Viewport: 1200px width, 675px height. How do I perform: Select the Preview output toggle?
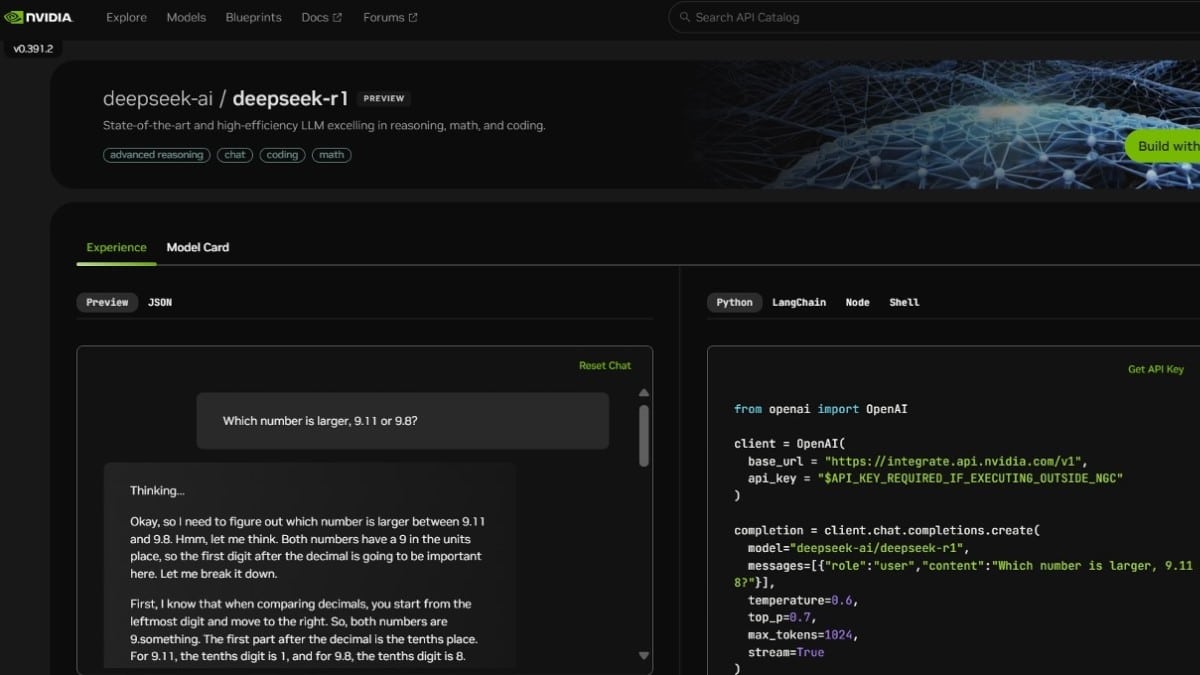pos(106,302)
